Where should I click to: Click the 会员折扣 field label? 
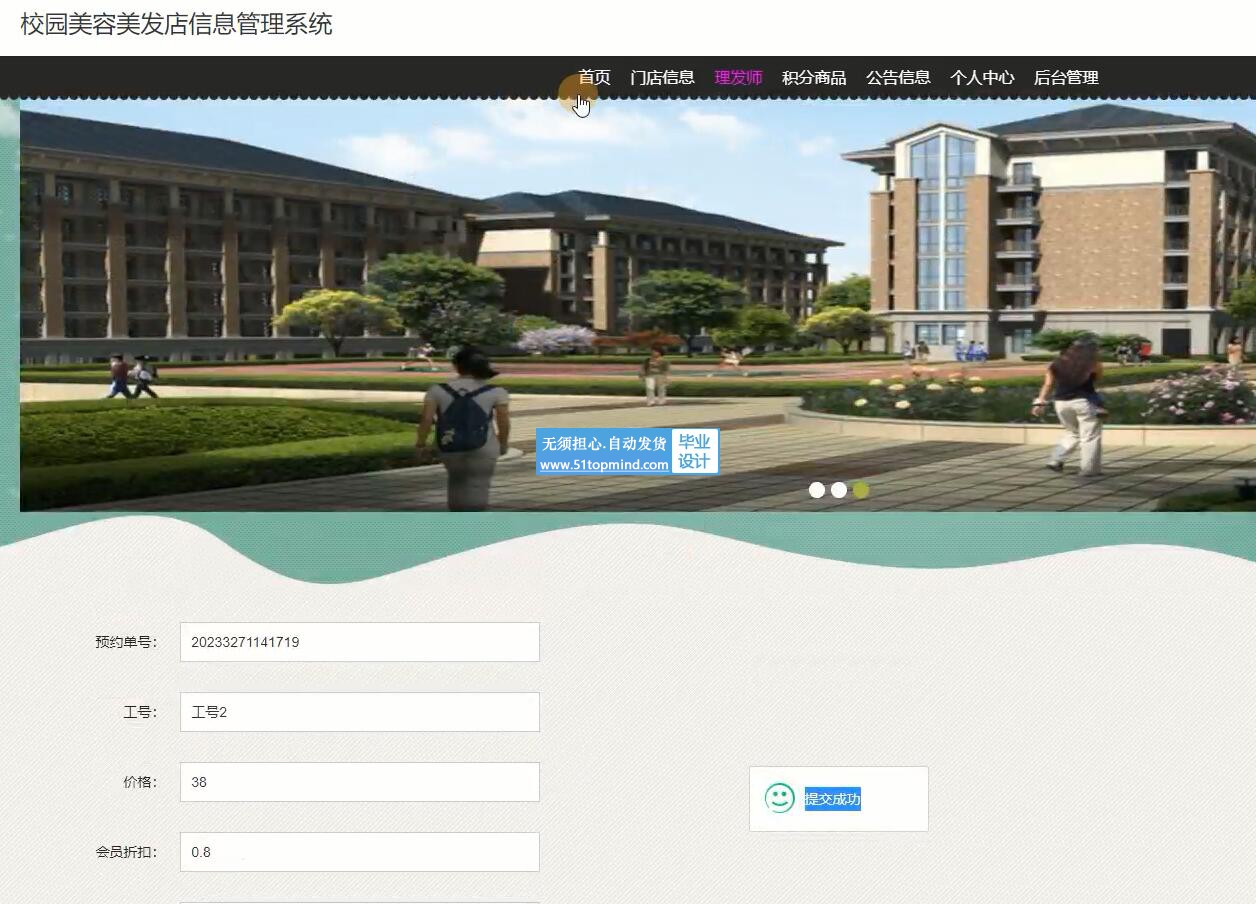(x=126, y=852)
